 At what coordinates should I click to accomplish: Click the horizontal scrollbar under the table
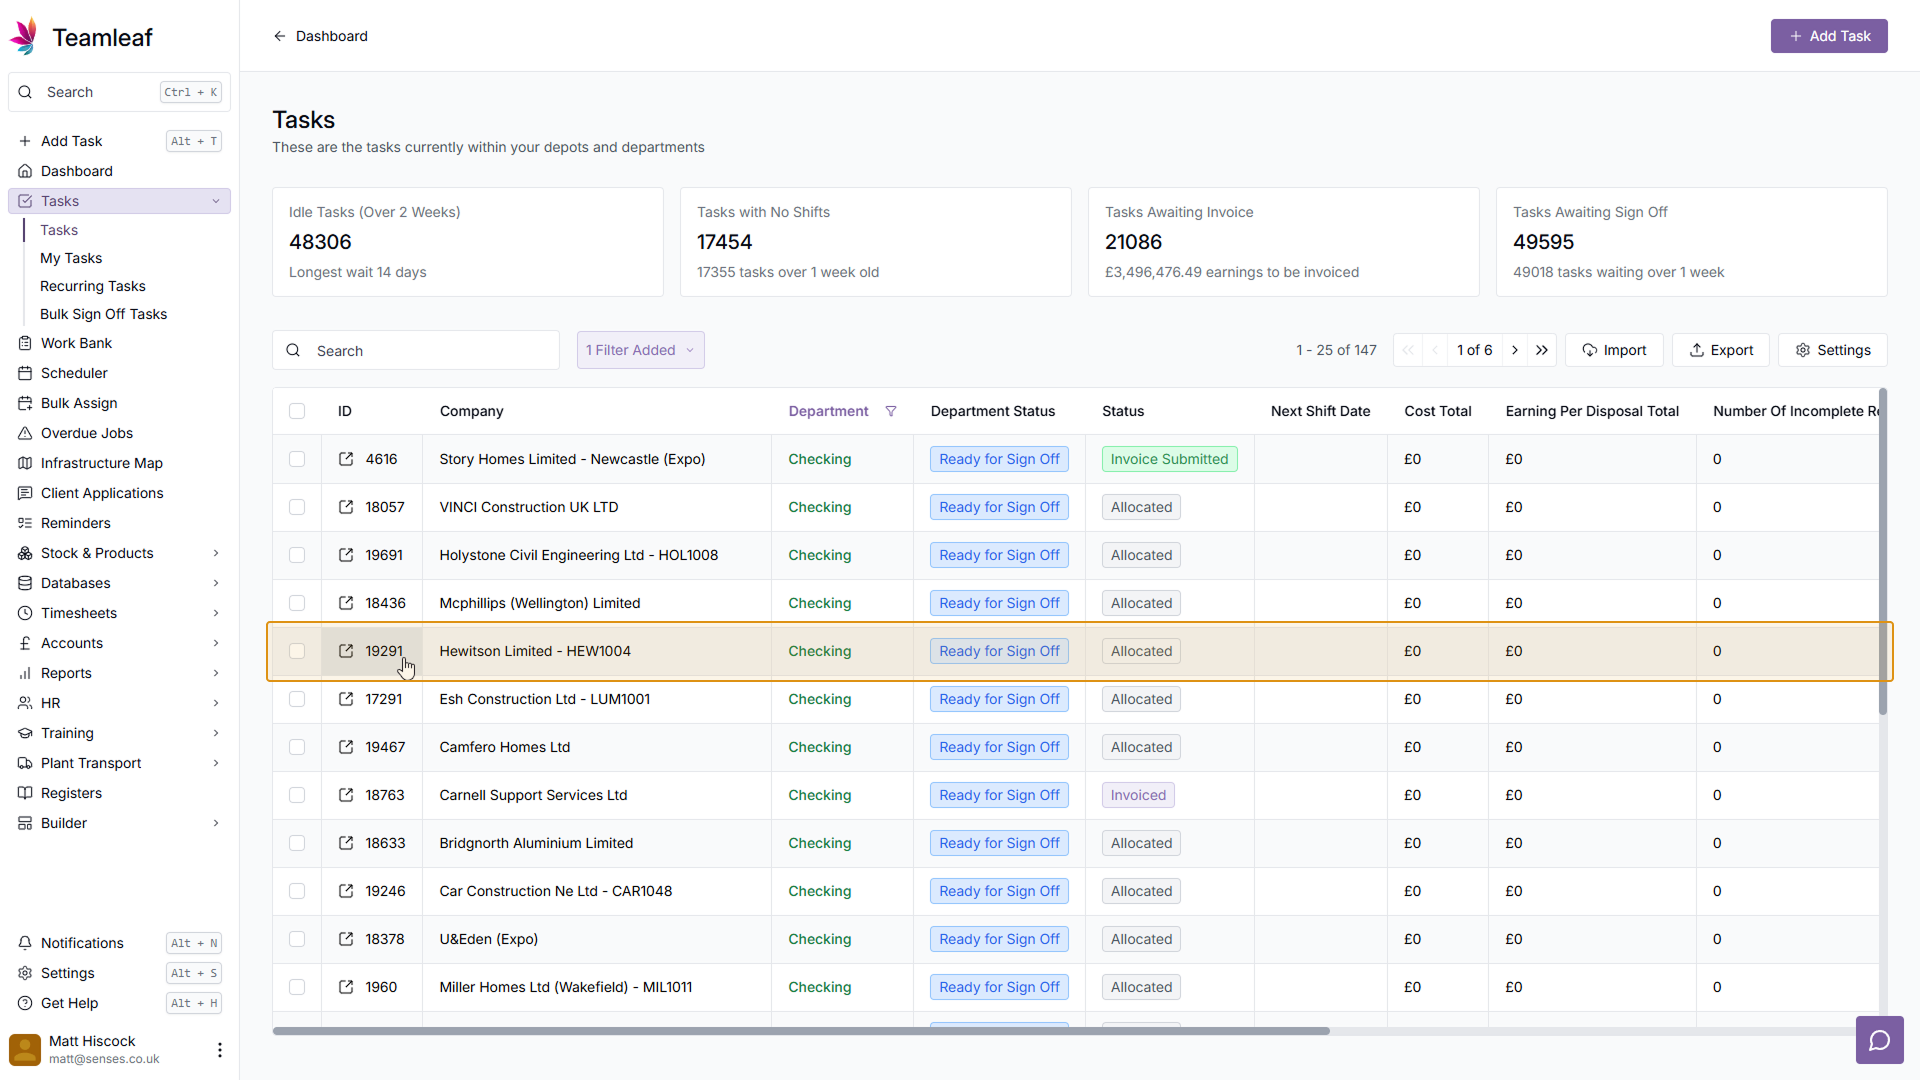coord(800,1031)
